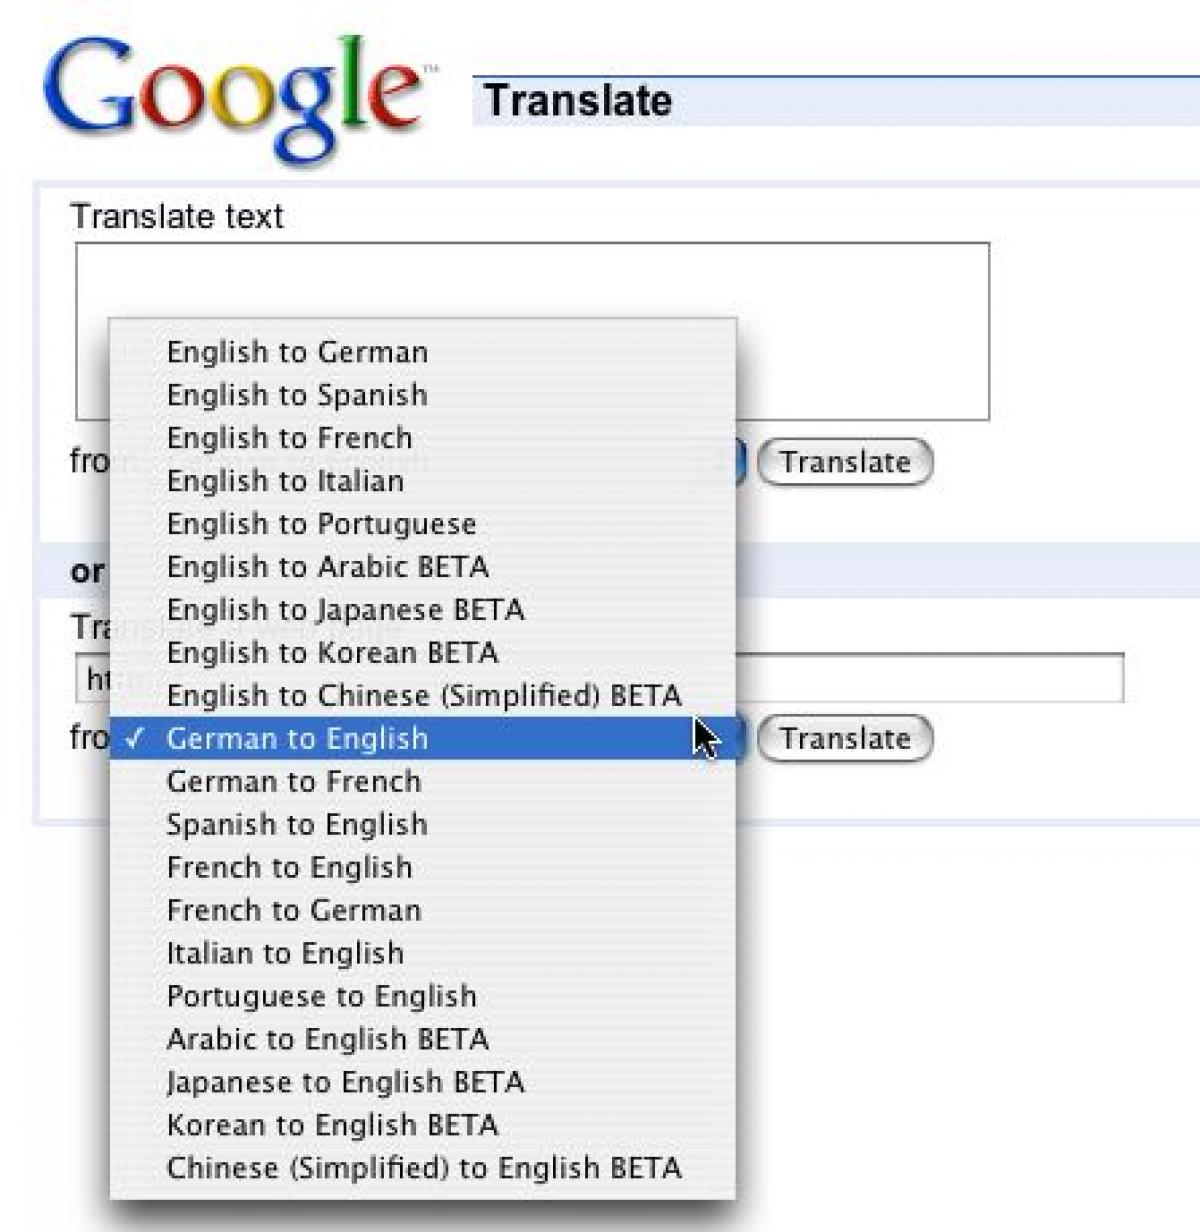Choose German to French
Viewport: 1200px width, 1232px height.
pyautogui.click(x=294, y=782)
